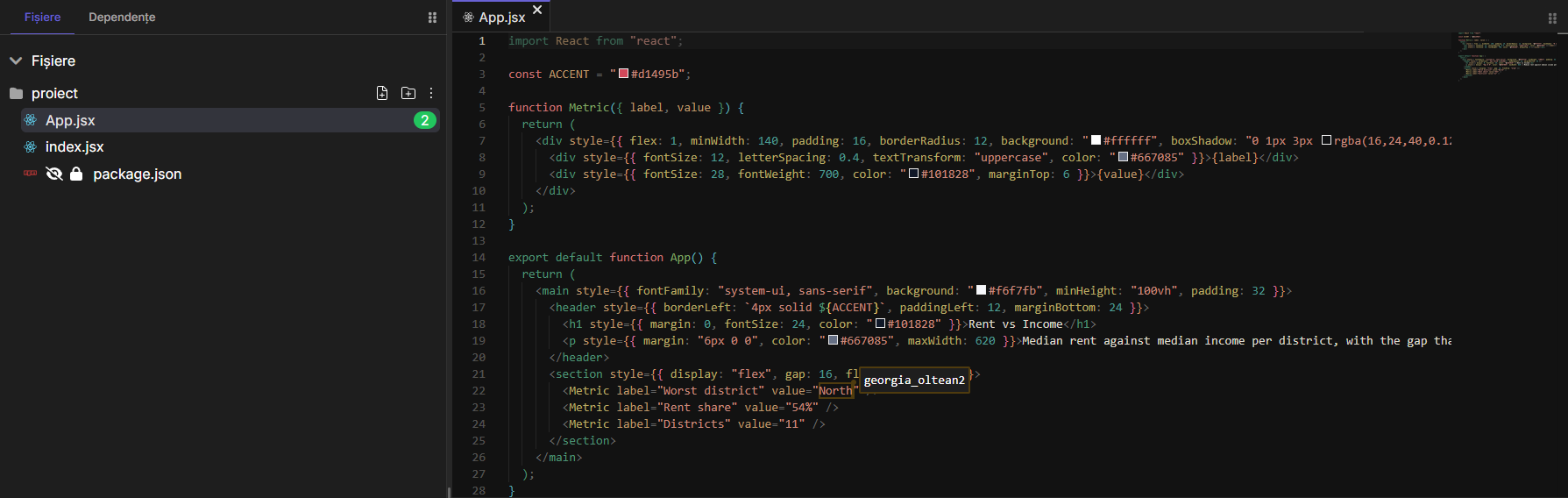Click React icon in App.jsx tab
Viewport: 1568px width, 498px height.
click(468, 17)
